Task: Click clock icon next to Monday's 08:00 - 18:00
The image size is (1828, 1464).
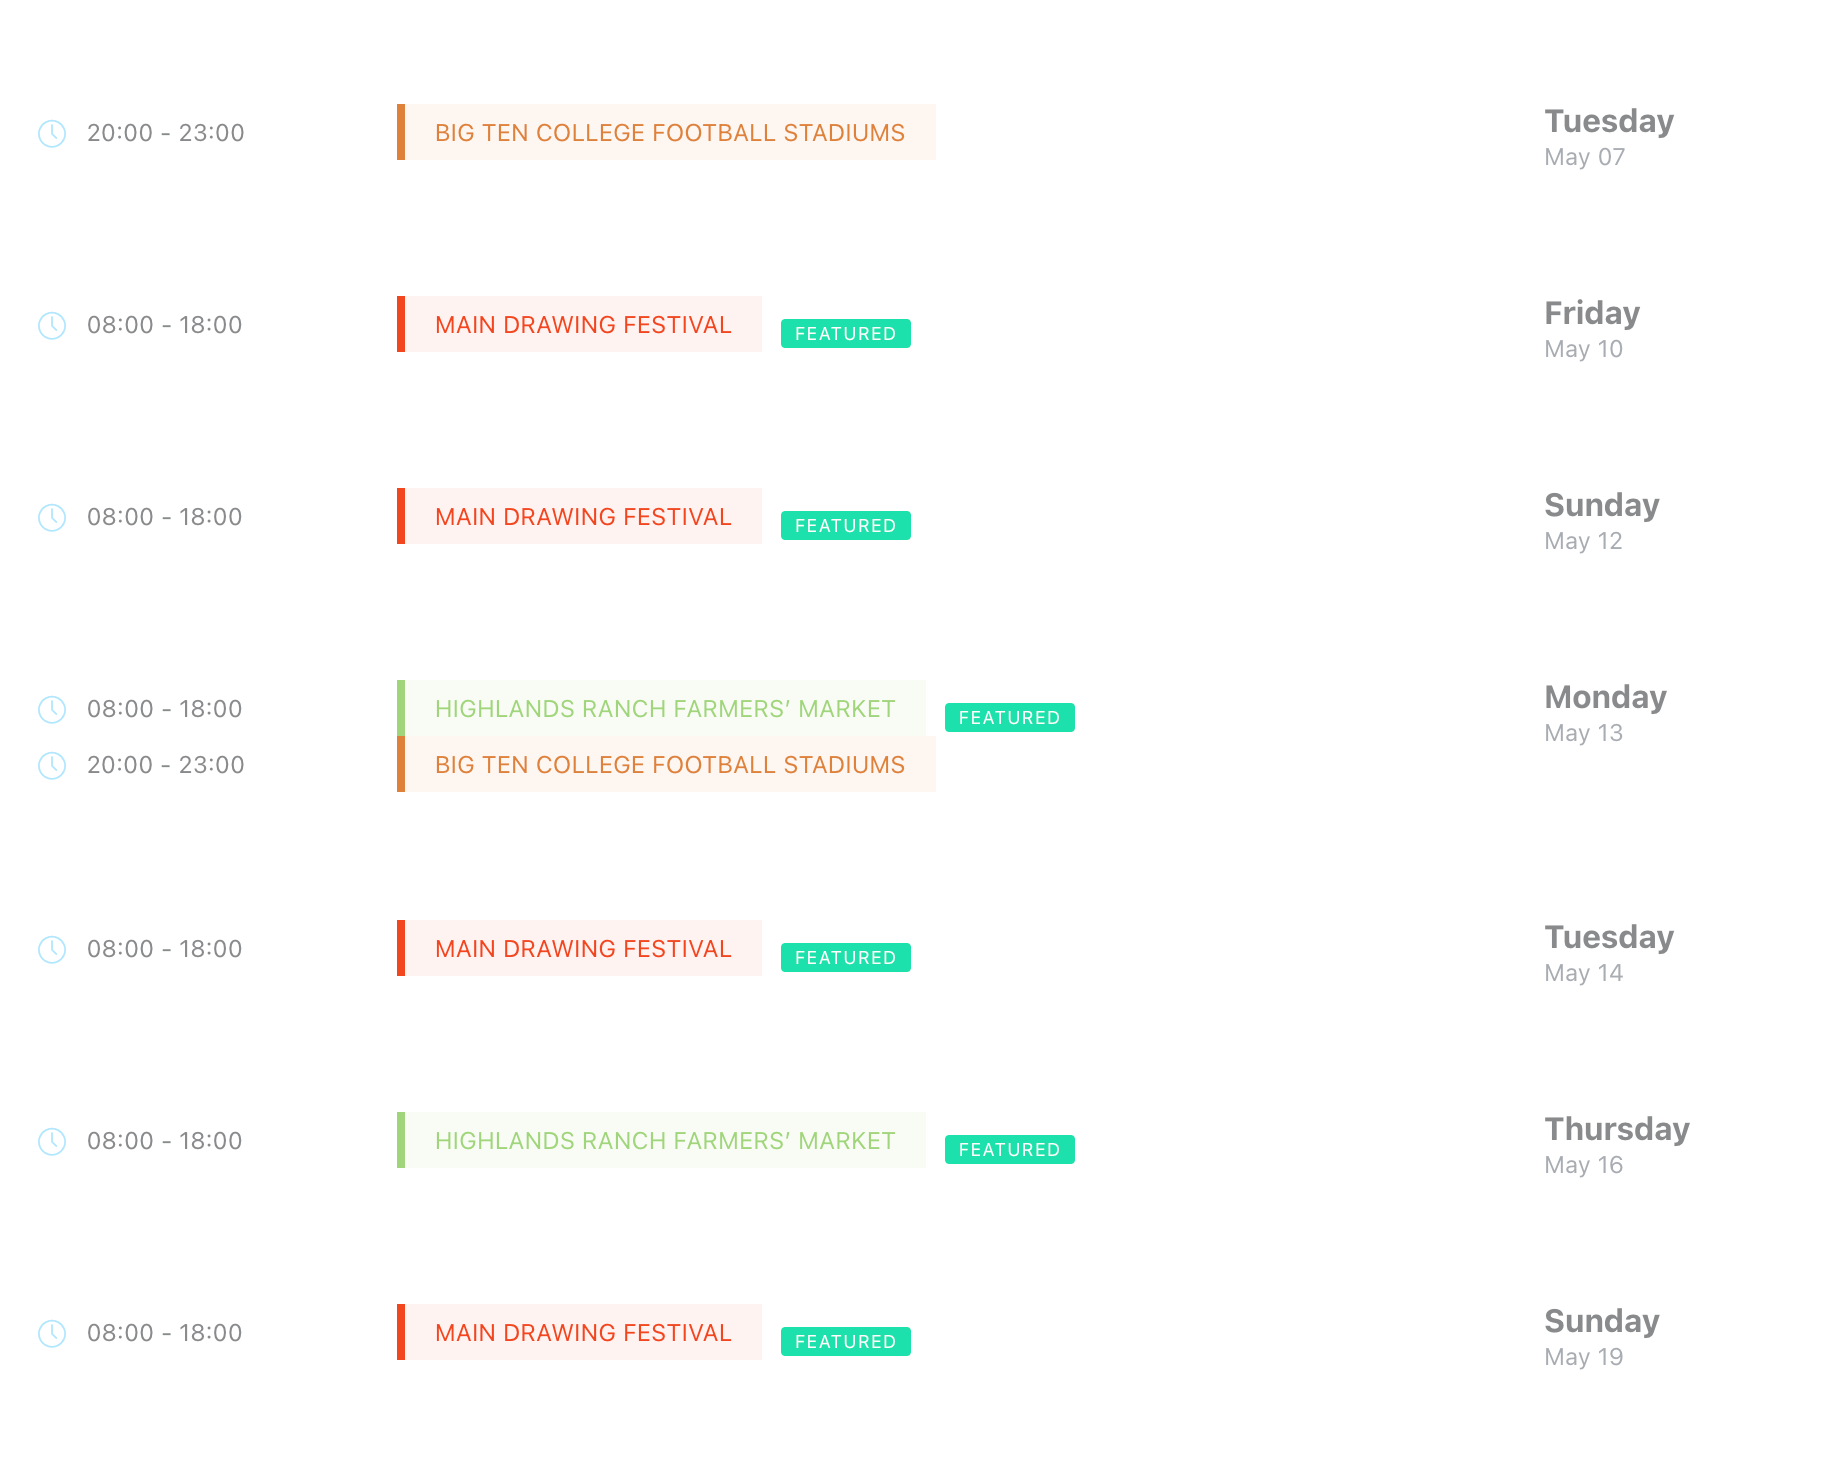Action: click(x=52, y=709)
